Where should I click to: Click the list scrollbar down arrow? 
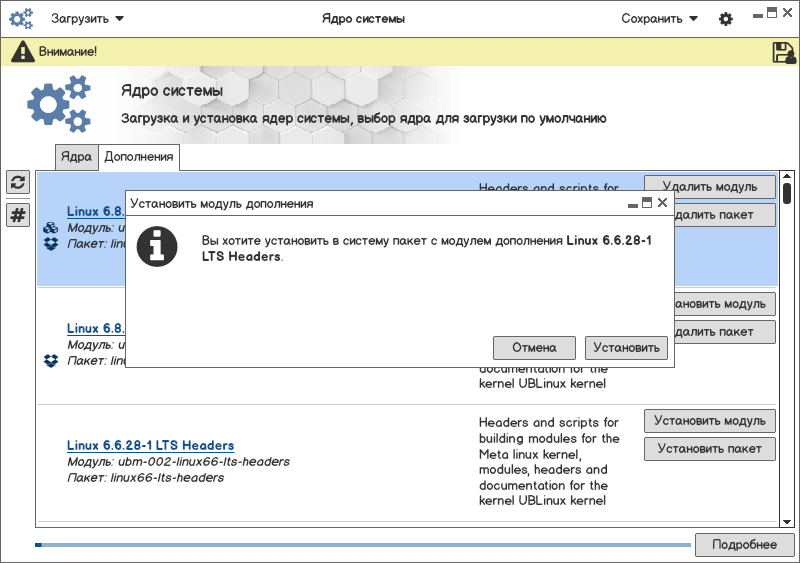(x=787, y=522)
